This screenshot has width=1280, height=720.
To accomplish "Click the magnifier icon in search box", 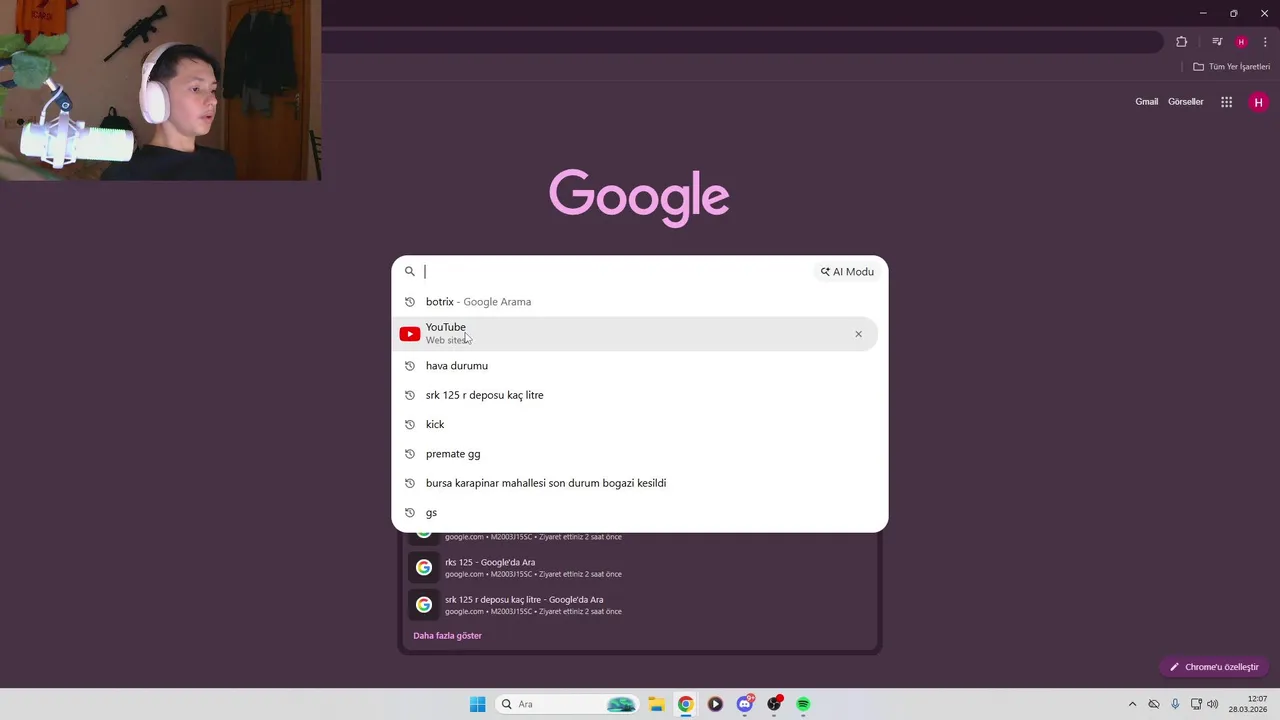I will (410, 272).
